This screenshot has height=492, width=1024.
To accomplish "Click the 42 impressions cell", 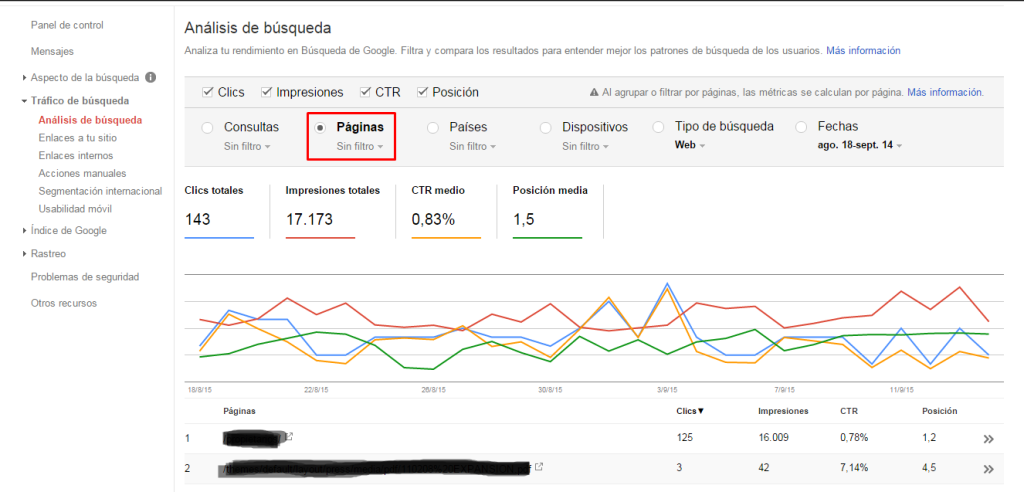I will tap(763, 468).
